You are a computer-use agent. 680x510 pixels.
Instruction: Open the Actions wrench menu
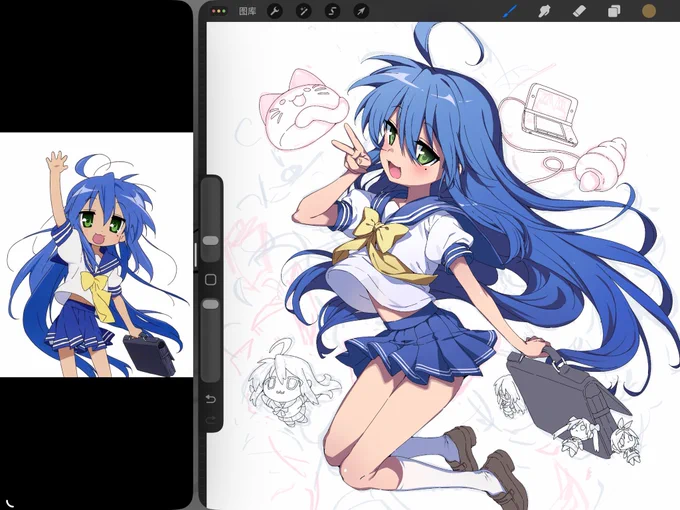275,11
